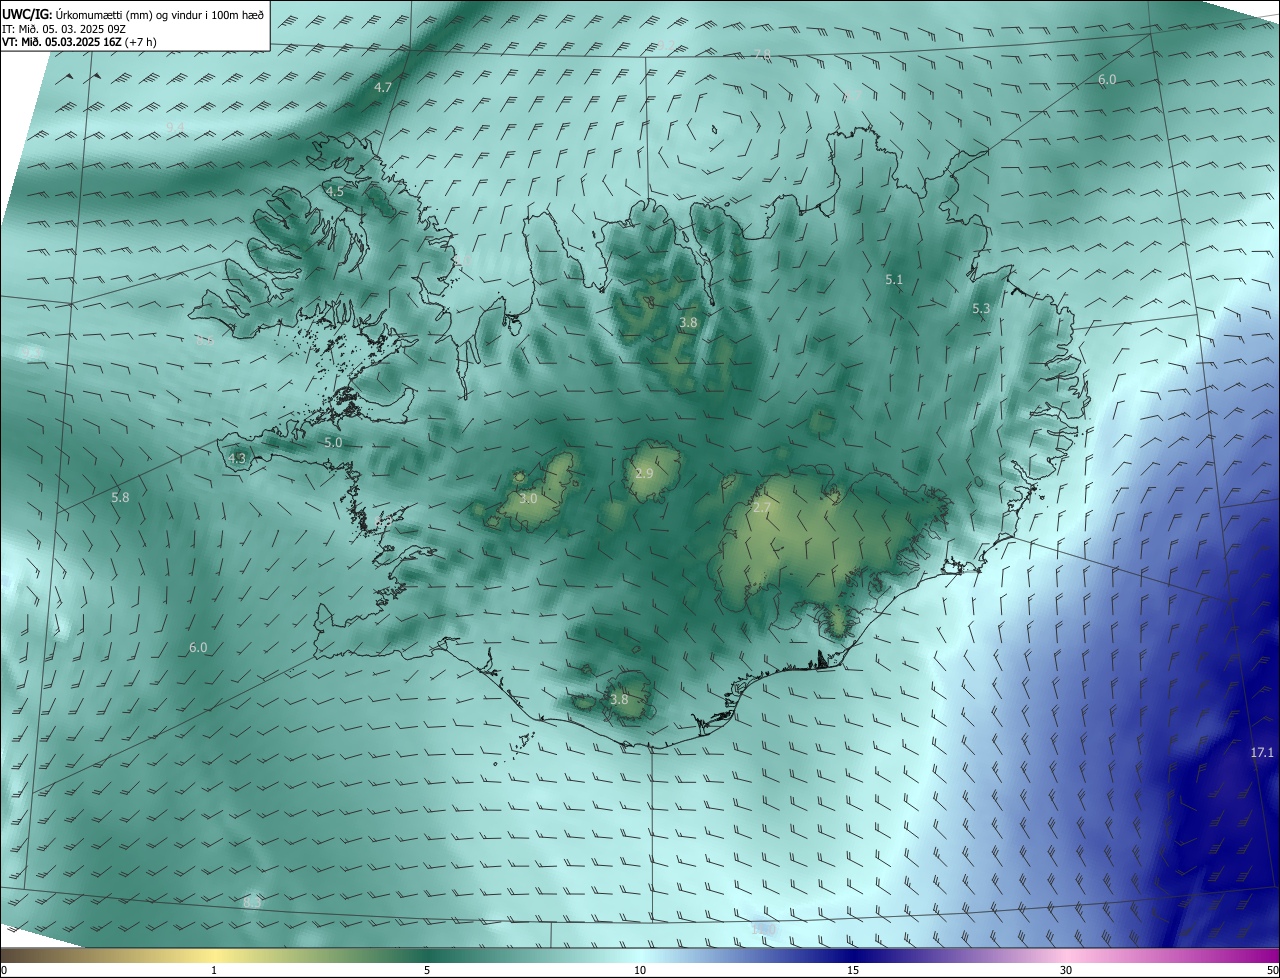Image resolution: width=1280 pixels, height=978 pixels.
Task: Click the color scale tick label '30'
Action: click(x=1066, y=970)
